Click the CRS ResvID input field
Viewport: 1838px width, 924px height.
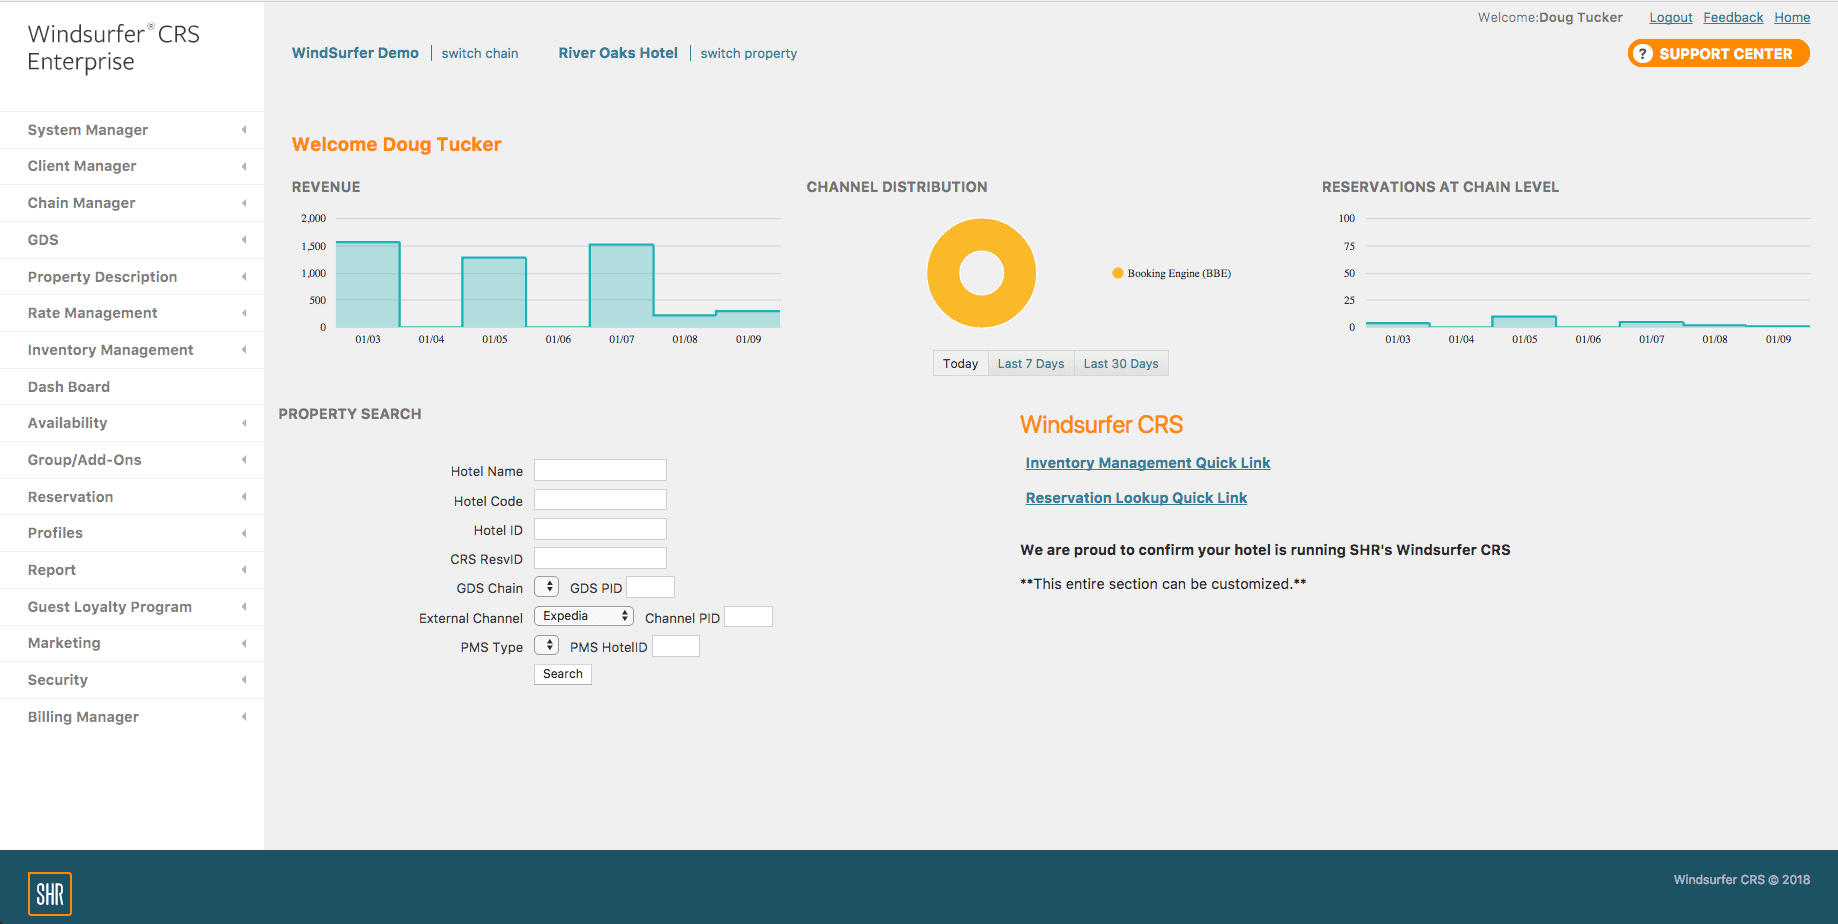[600, 558]
